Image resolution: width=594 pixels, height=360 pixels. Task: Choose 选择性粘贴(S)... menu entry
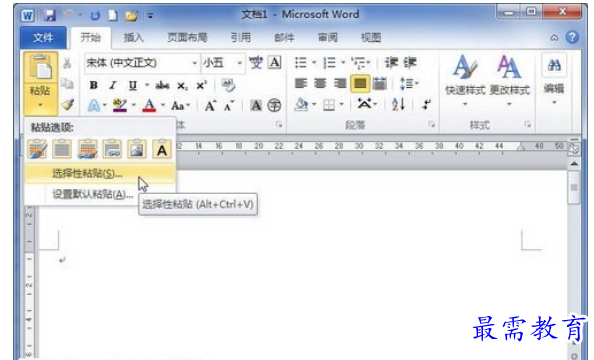(100, 174)
